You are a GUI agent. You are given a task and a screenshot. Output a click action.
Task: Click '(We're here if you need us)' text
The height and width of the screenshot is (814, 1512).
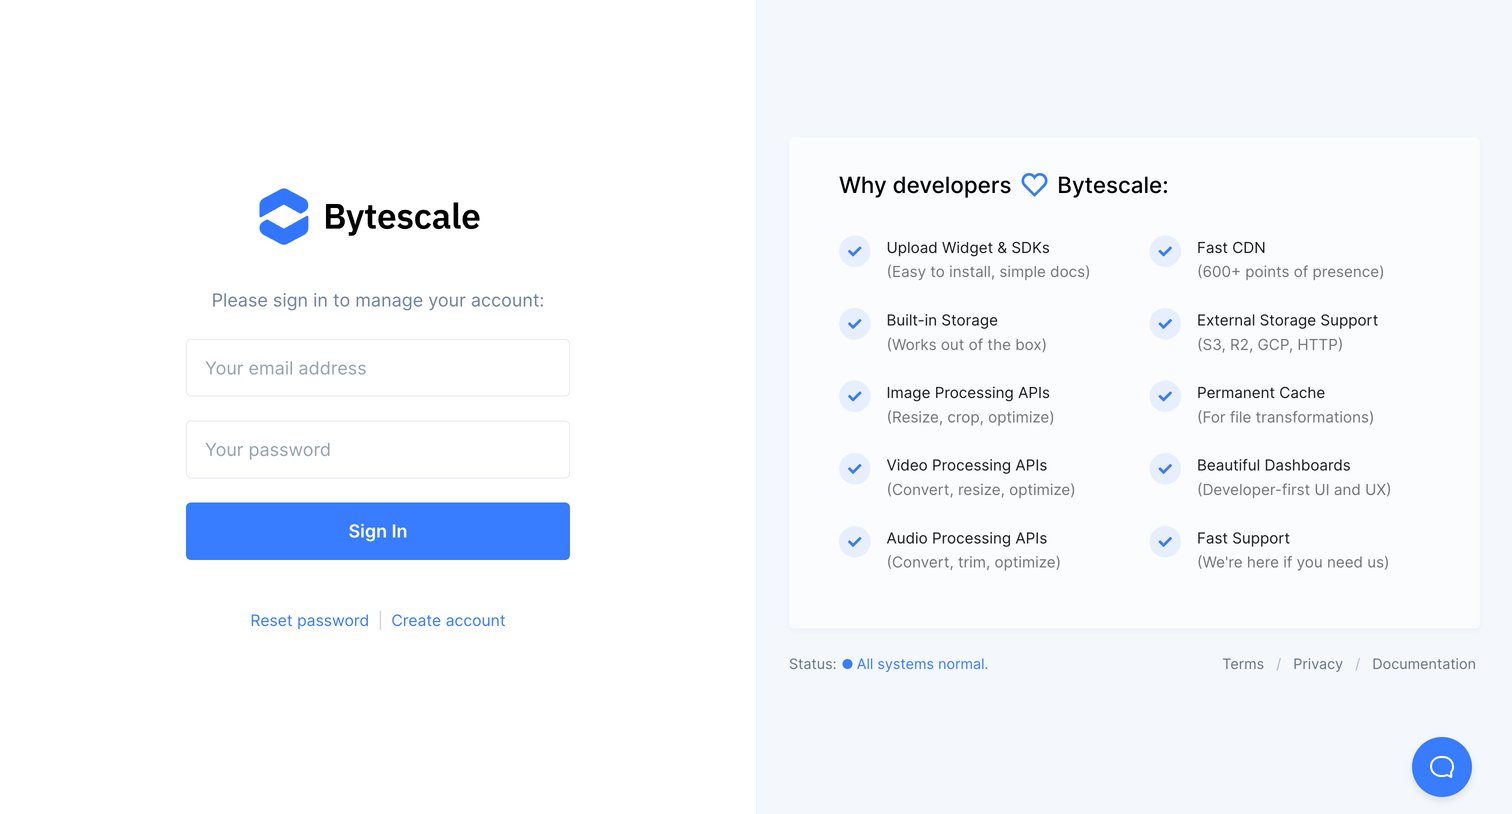click(1293, 562)
